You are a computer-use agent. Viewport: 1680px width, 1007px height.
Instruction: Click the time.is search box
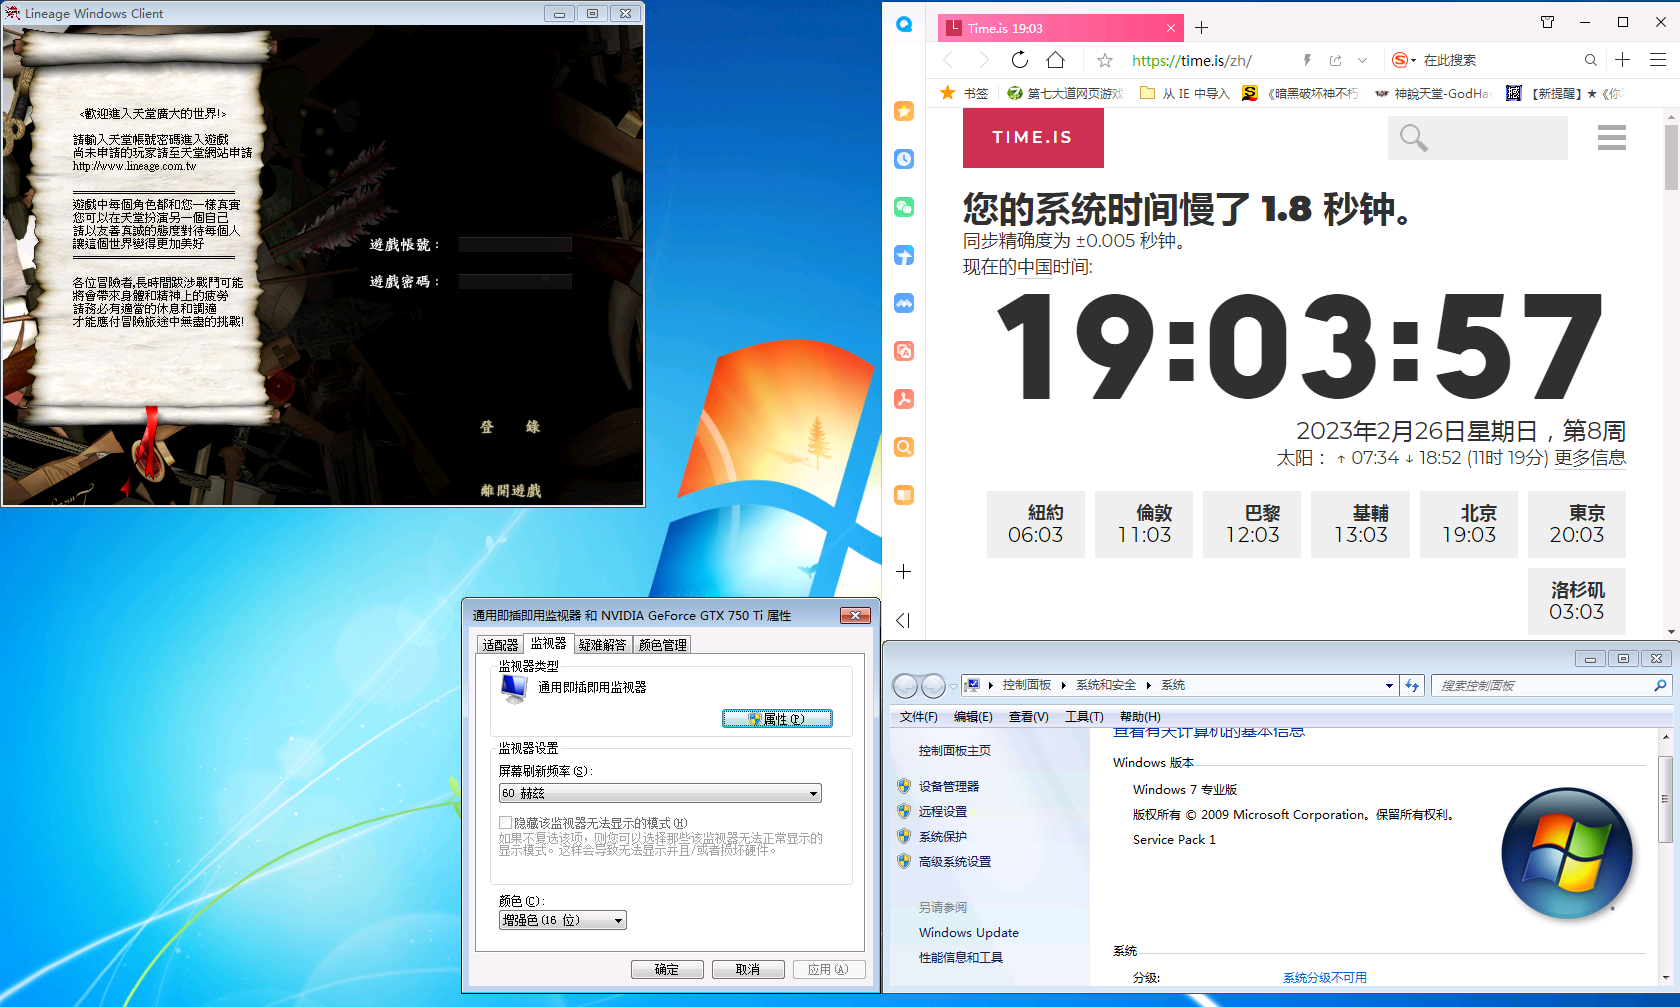1478,137
